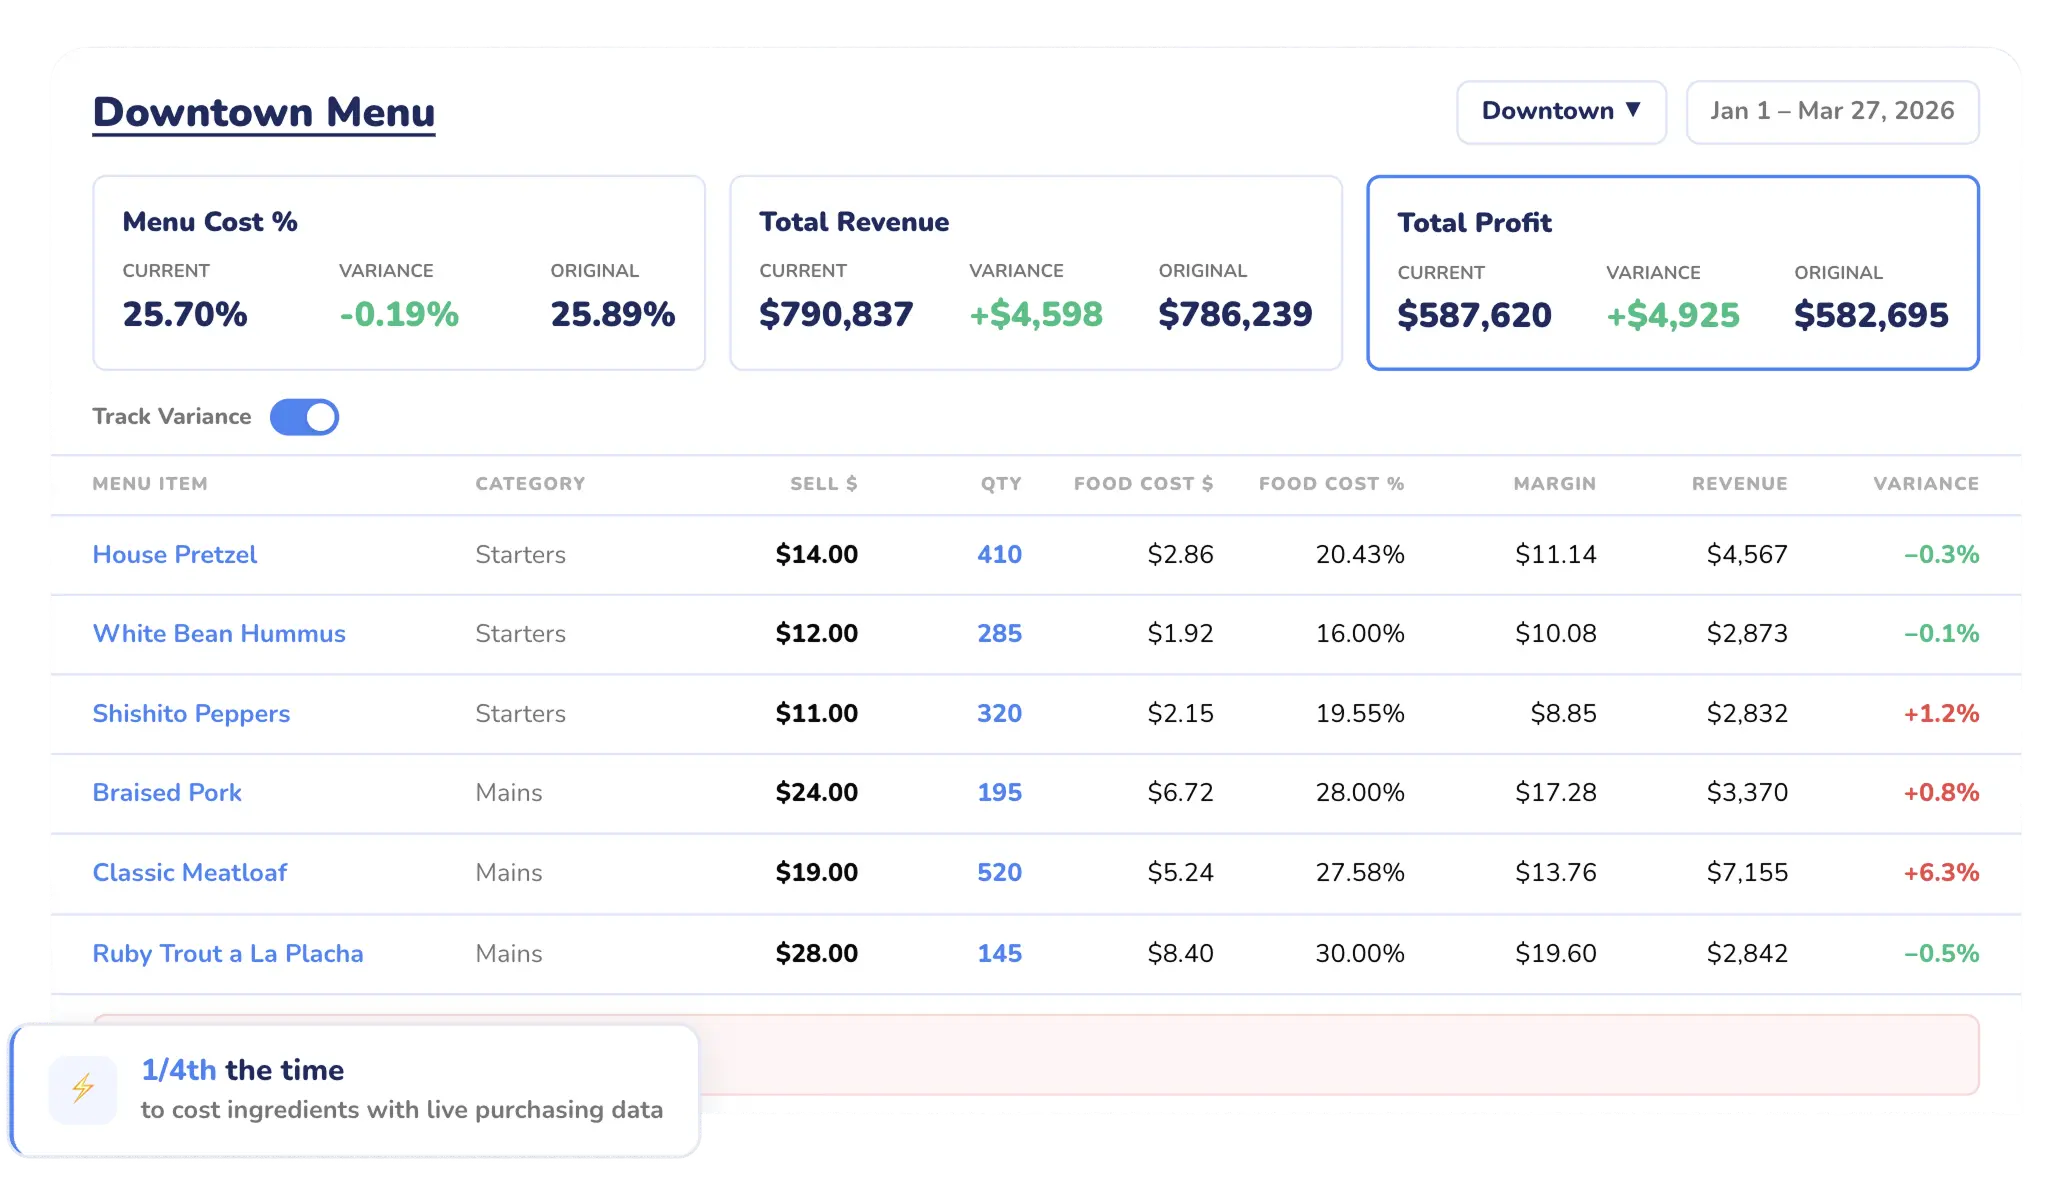
Task: Sort by the Variance column header
Action: click(1925, 484)
